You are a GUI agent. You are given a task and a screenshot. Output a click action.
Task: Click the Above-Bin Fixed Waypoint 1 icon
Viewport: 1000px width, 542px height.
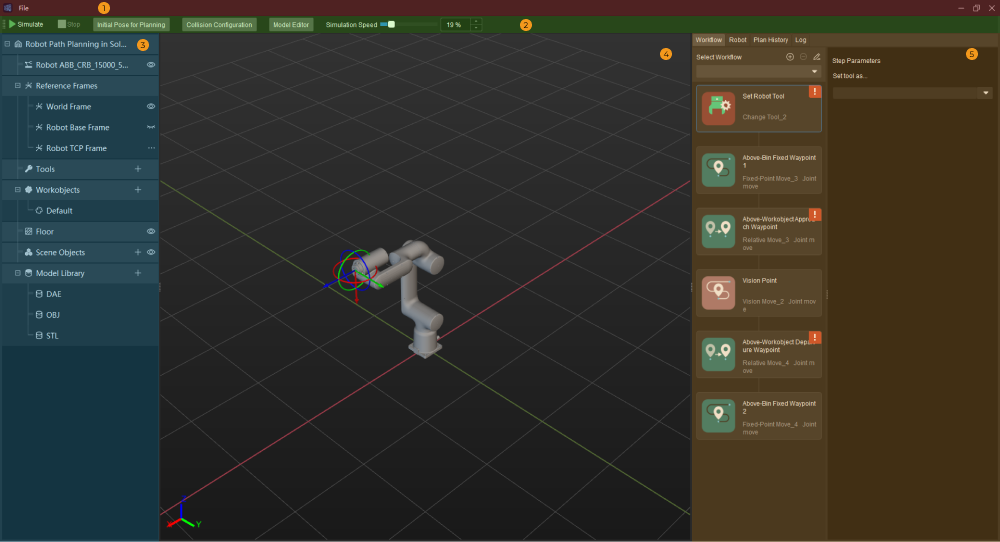(x=718, y=170)
